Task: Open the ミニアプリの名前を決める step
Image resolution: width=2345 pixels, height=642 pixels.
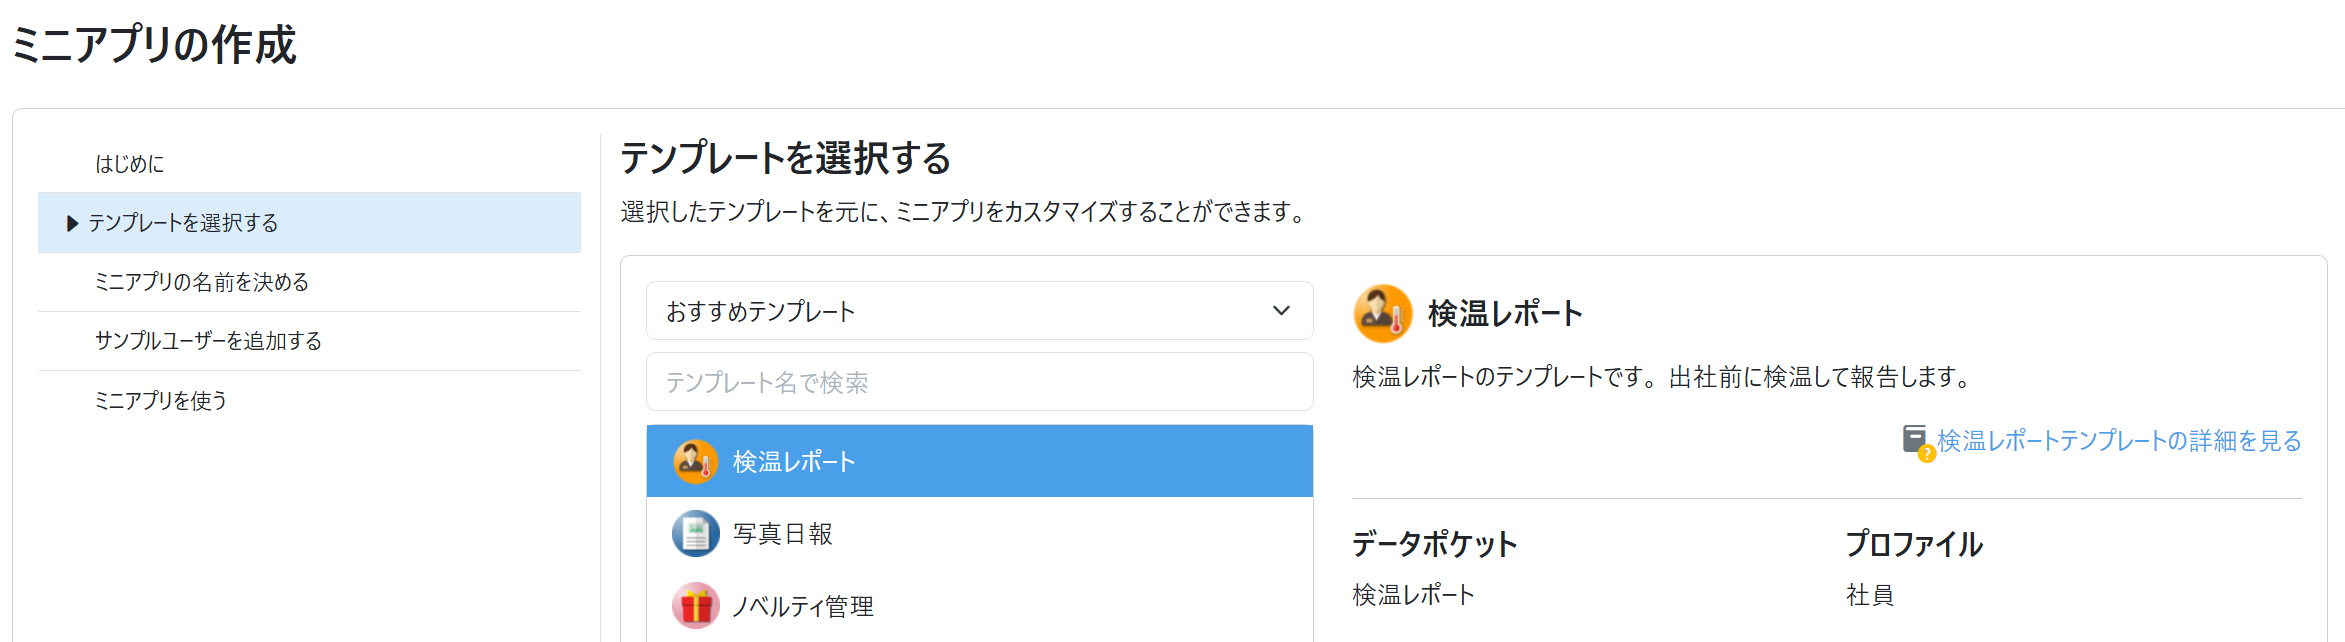Action: [202, 282]
